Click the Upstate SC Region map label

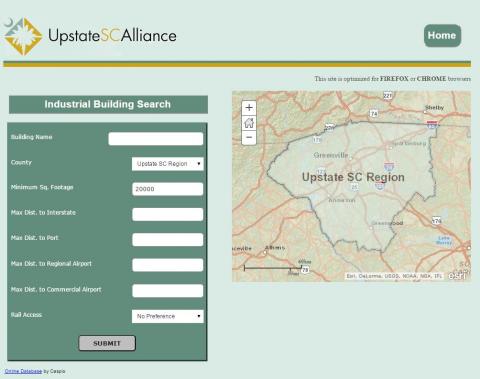[x=353, y=177]
